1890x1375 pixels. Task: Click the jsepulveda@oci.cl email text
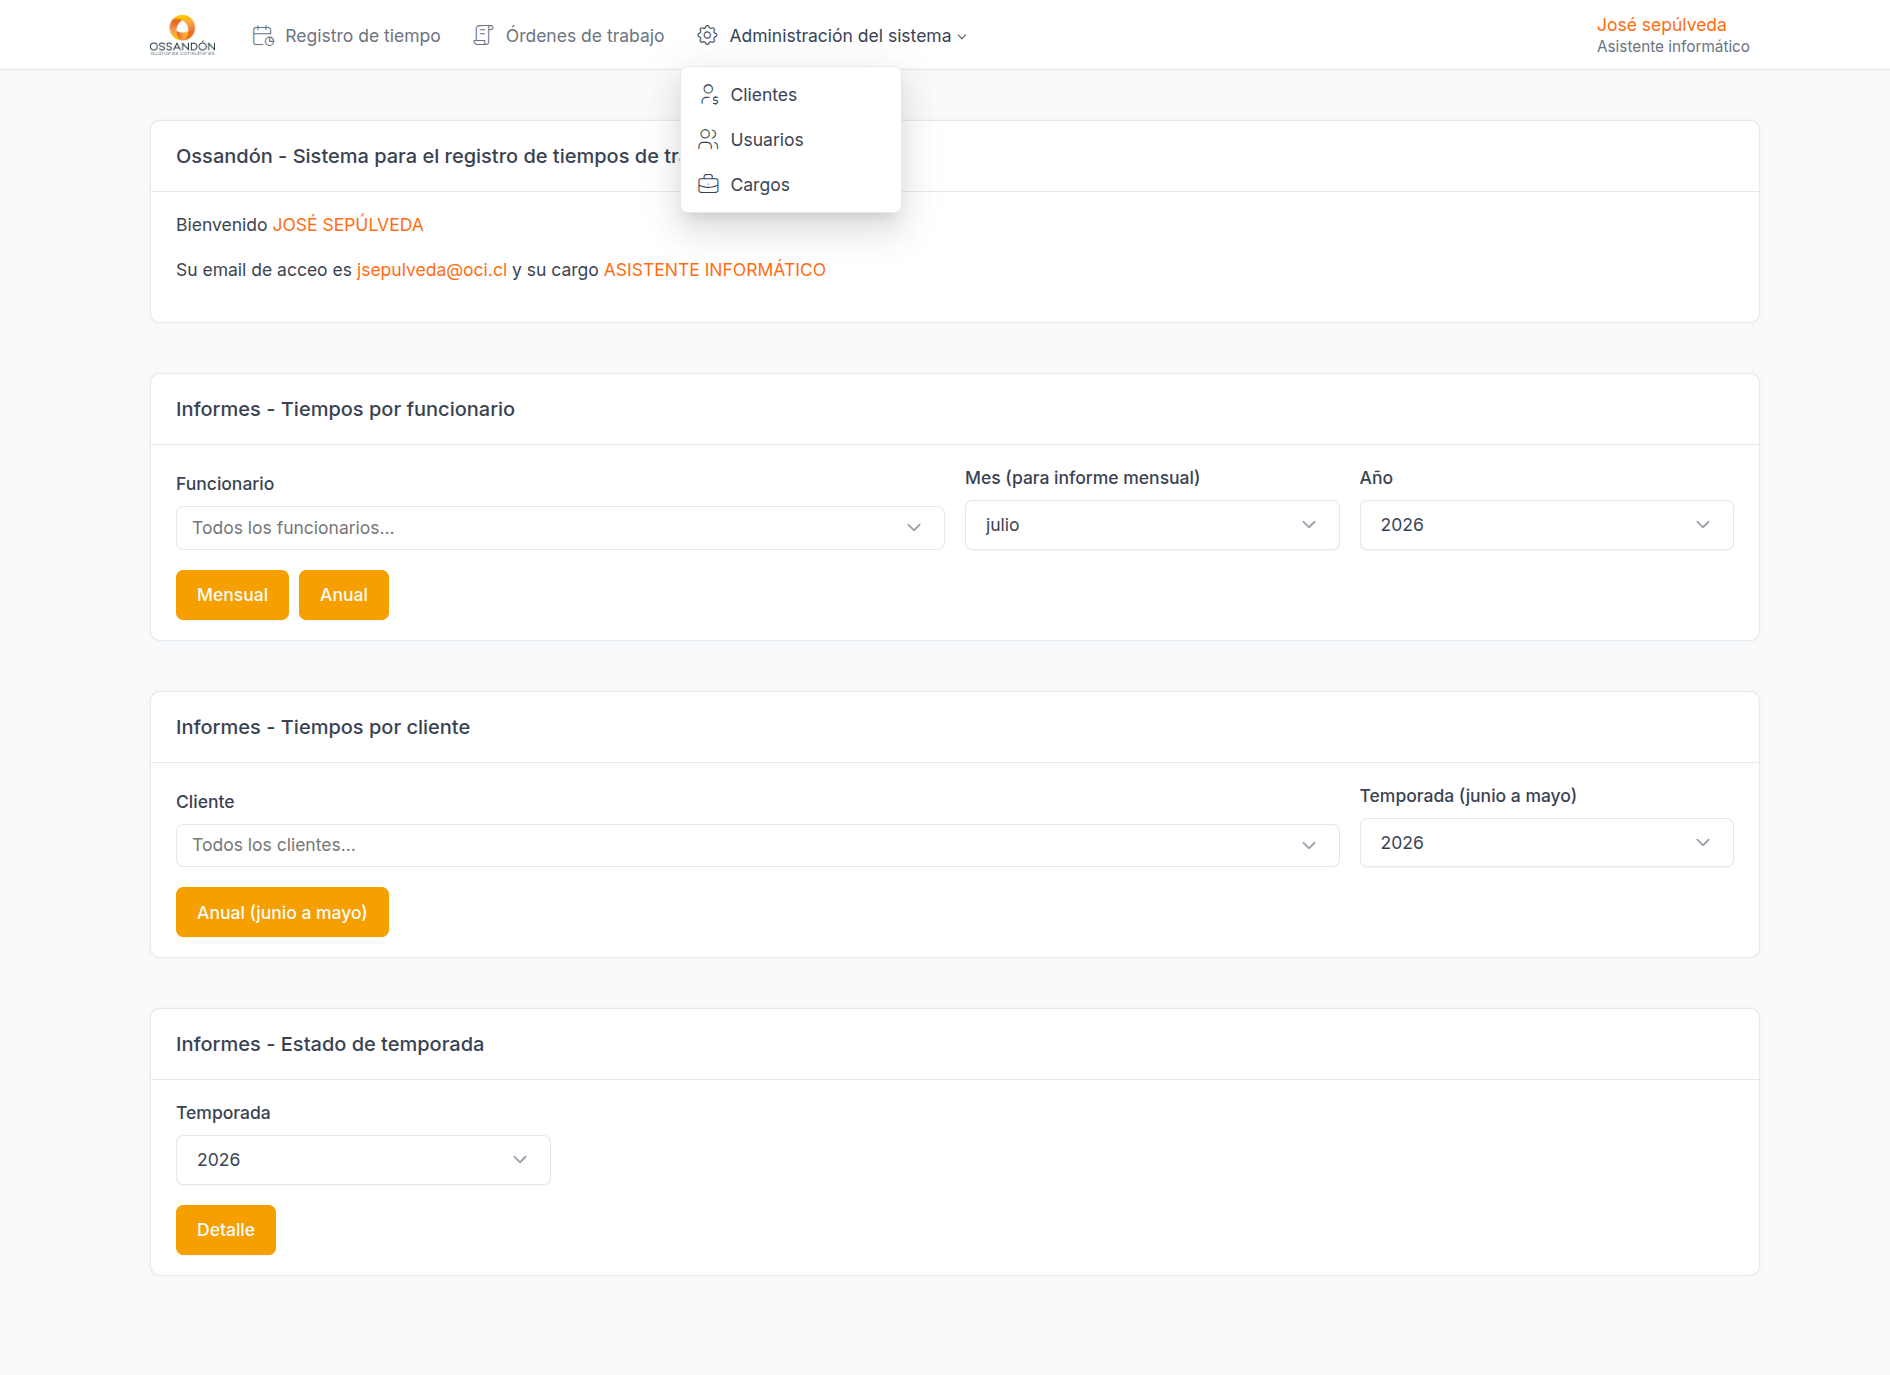pyautogui.click(x=432, y=270)
